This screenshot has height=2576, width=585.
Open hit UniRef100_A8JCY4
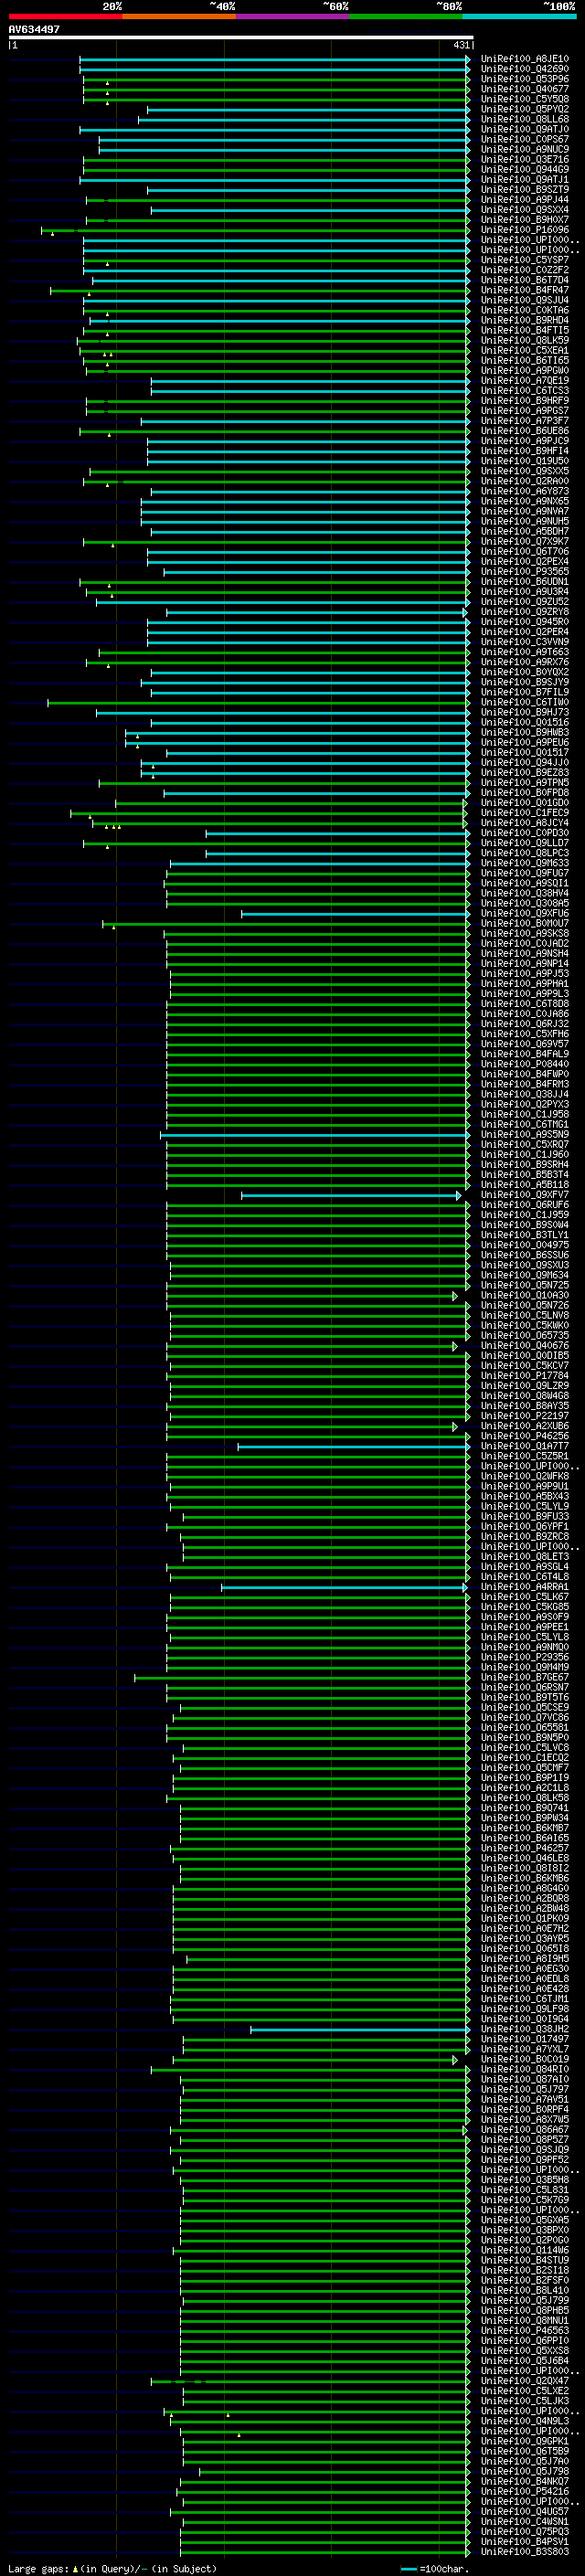[x=525, y=822]
